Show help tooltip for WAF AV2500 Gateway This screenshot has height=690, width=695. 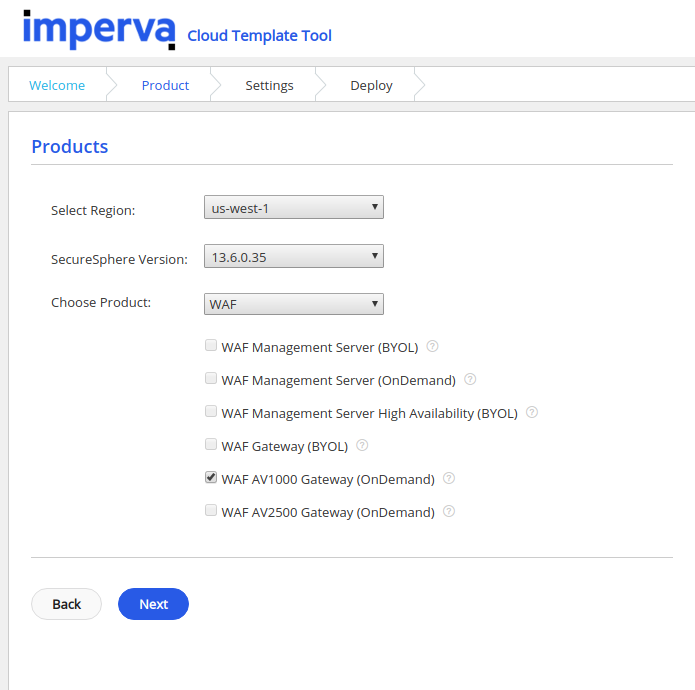[449, 511]
